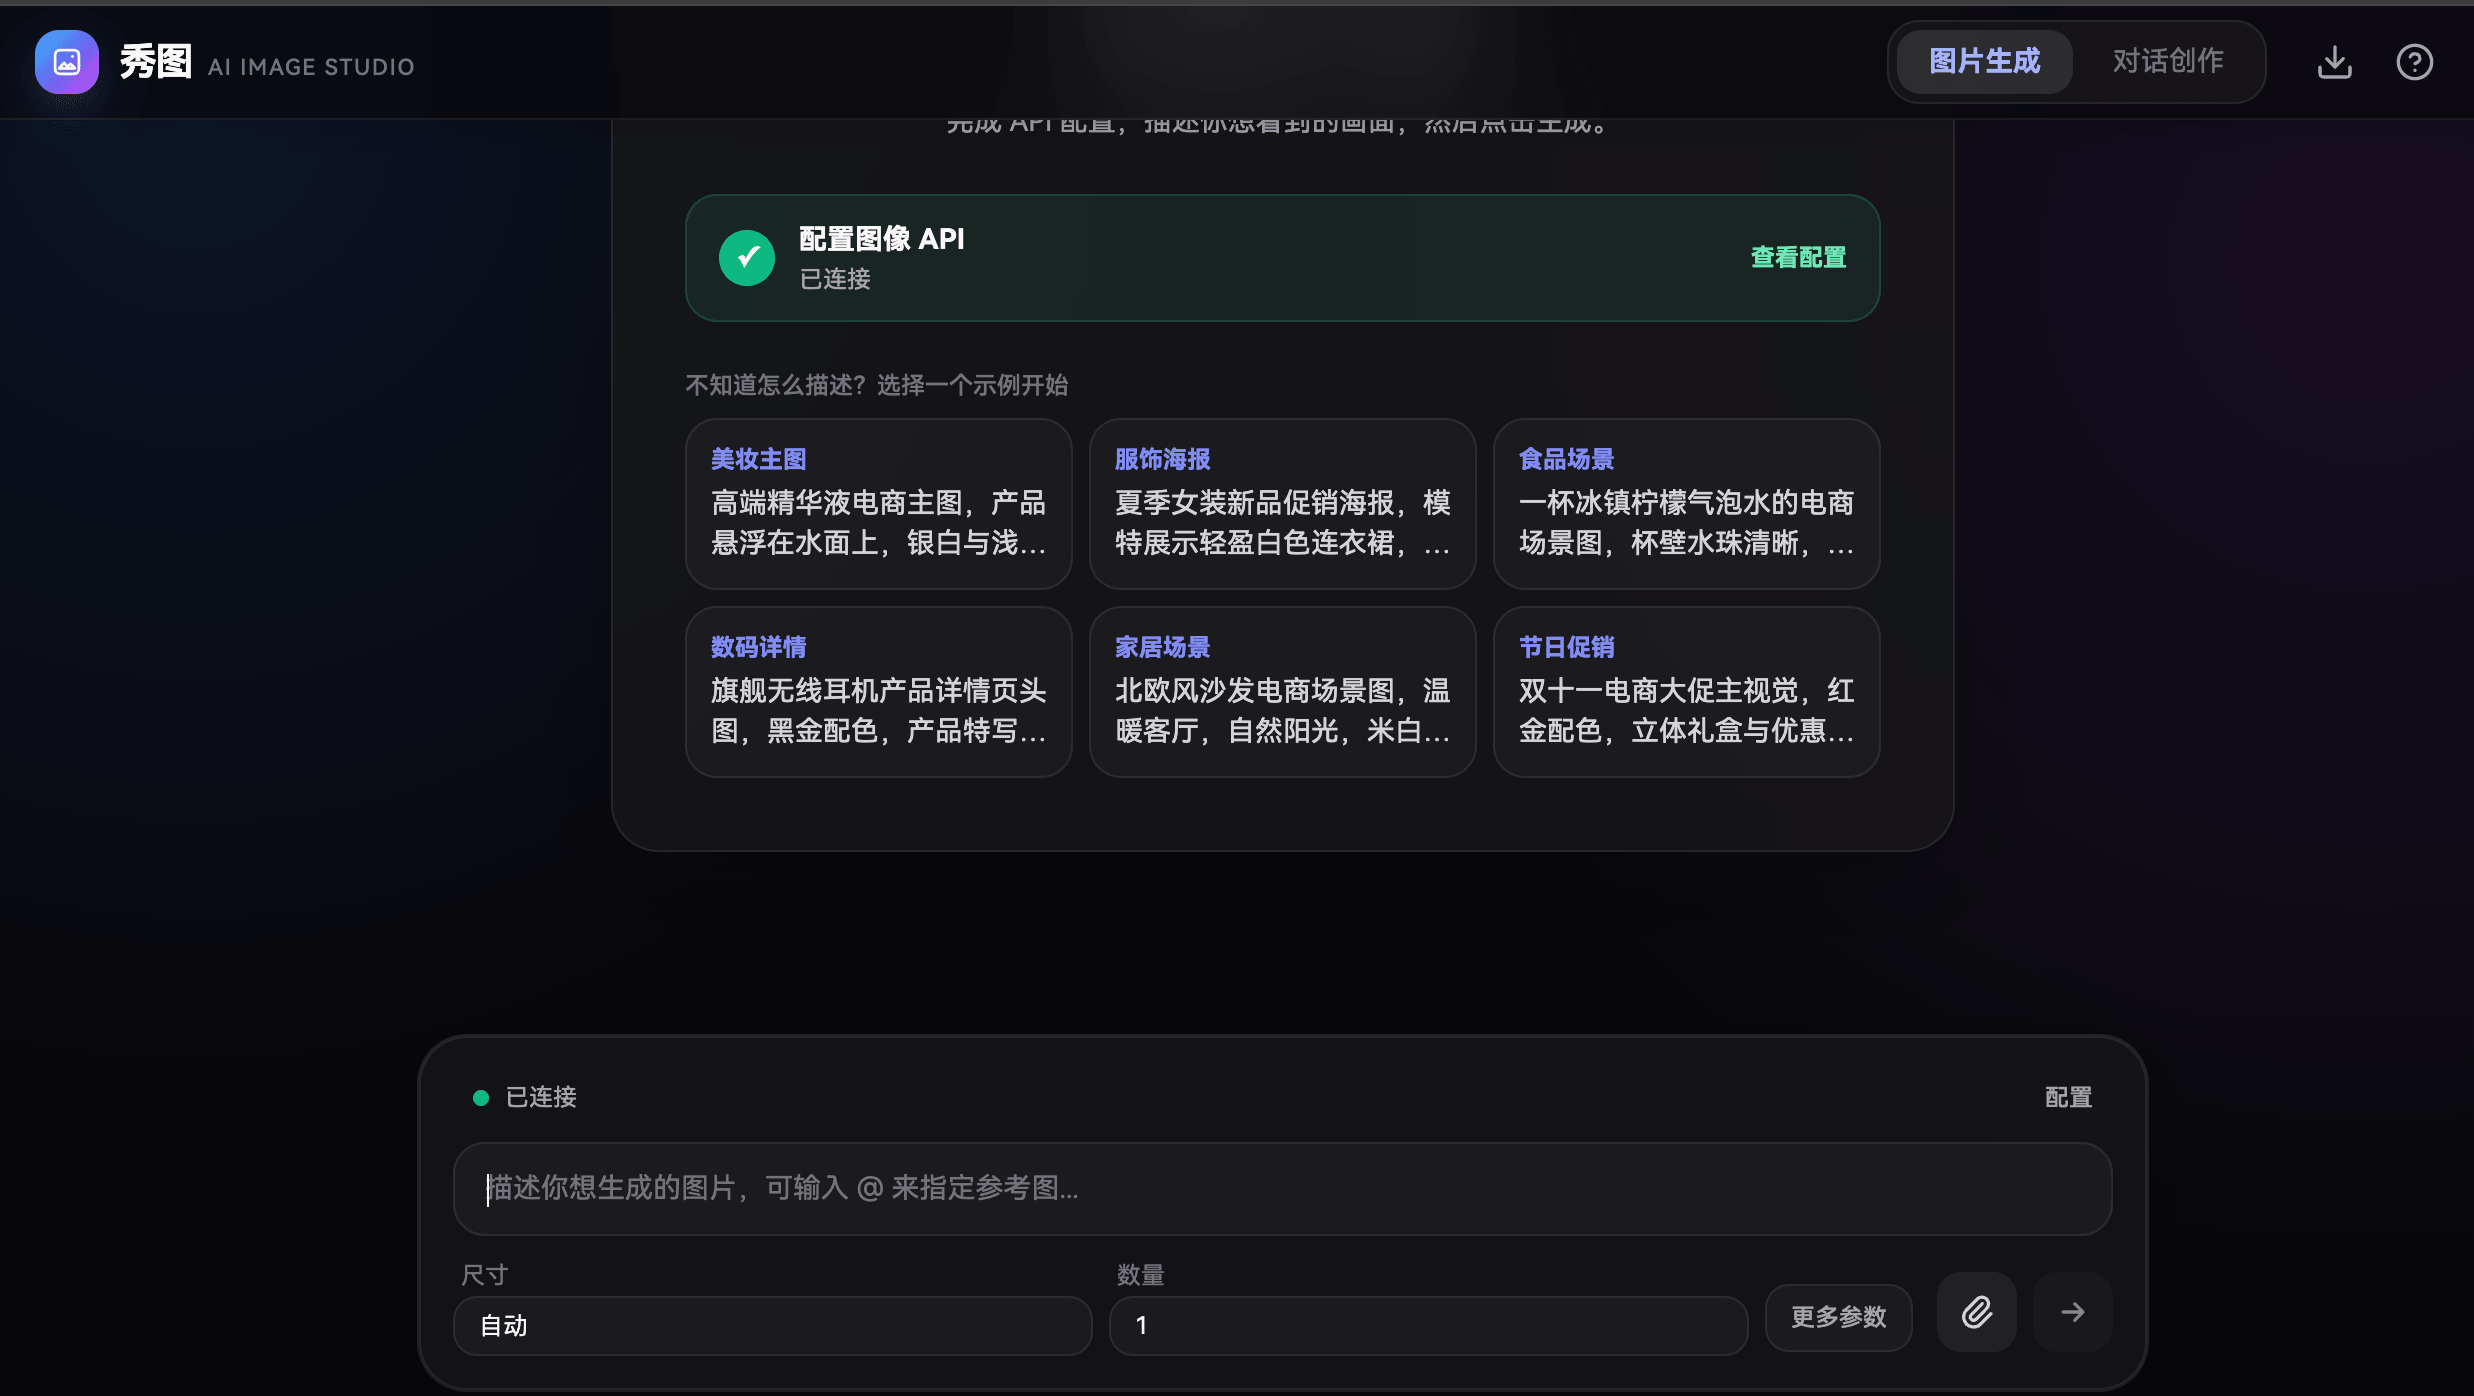Click the 秀图 app logo icon

coord(67,62)
